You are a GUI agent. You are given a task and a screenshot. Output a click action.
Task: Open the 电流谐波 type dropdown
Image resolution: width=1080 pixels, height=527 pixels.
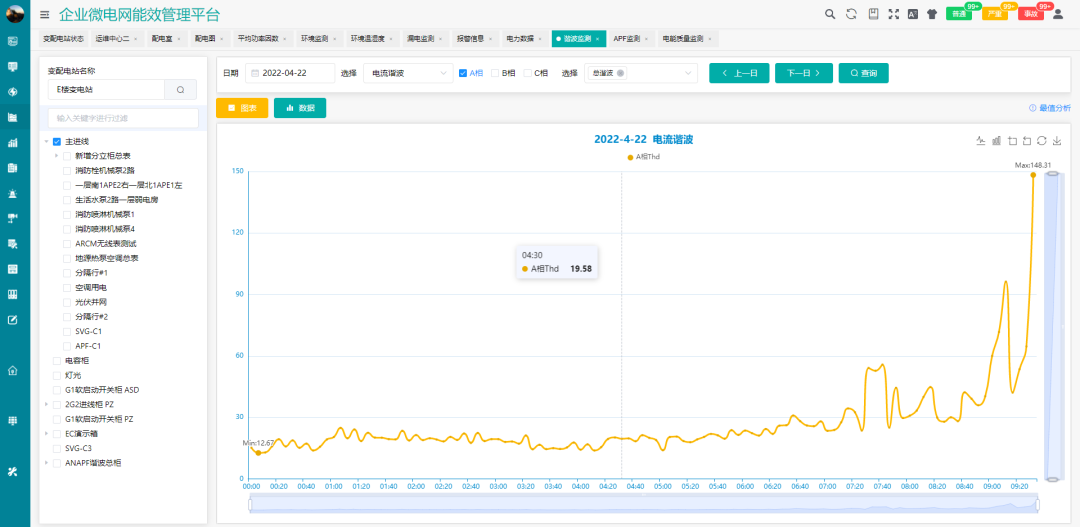[x=408, y=73]
